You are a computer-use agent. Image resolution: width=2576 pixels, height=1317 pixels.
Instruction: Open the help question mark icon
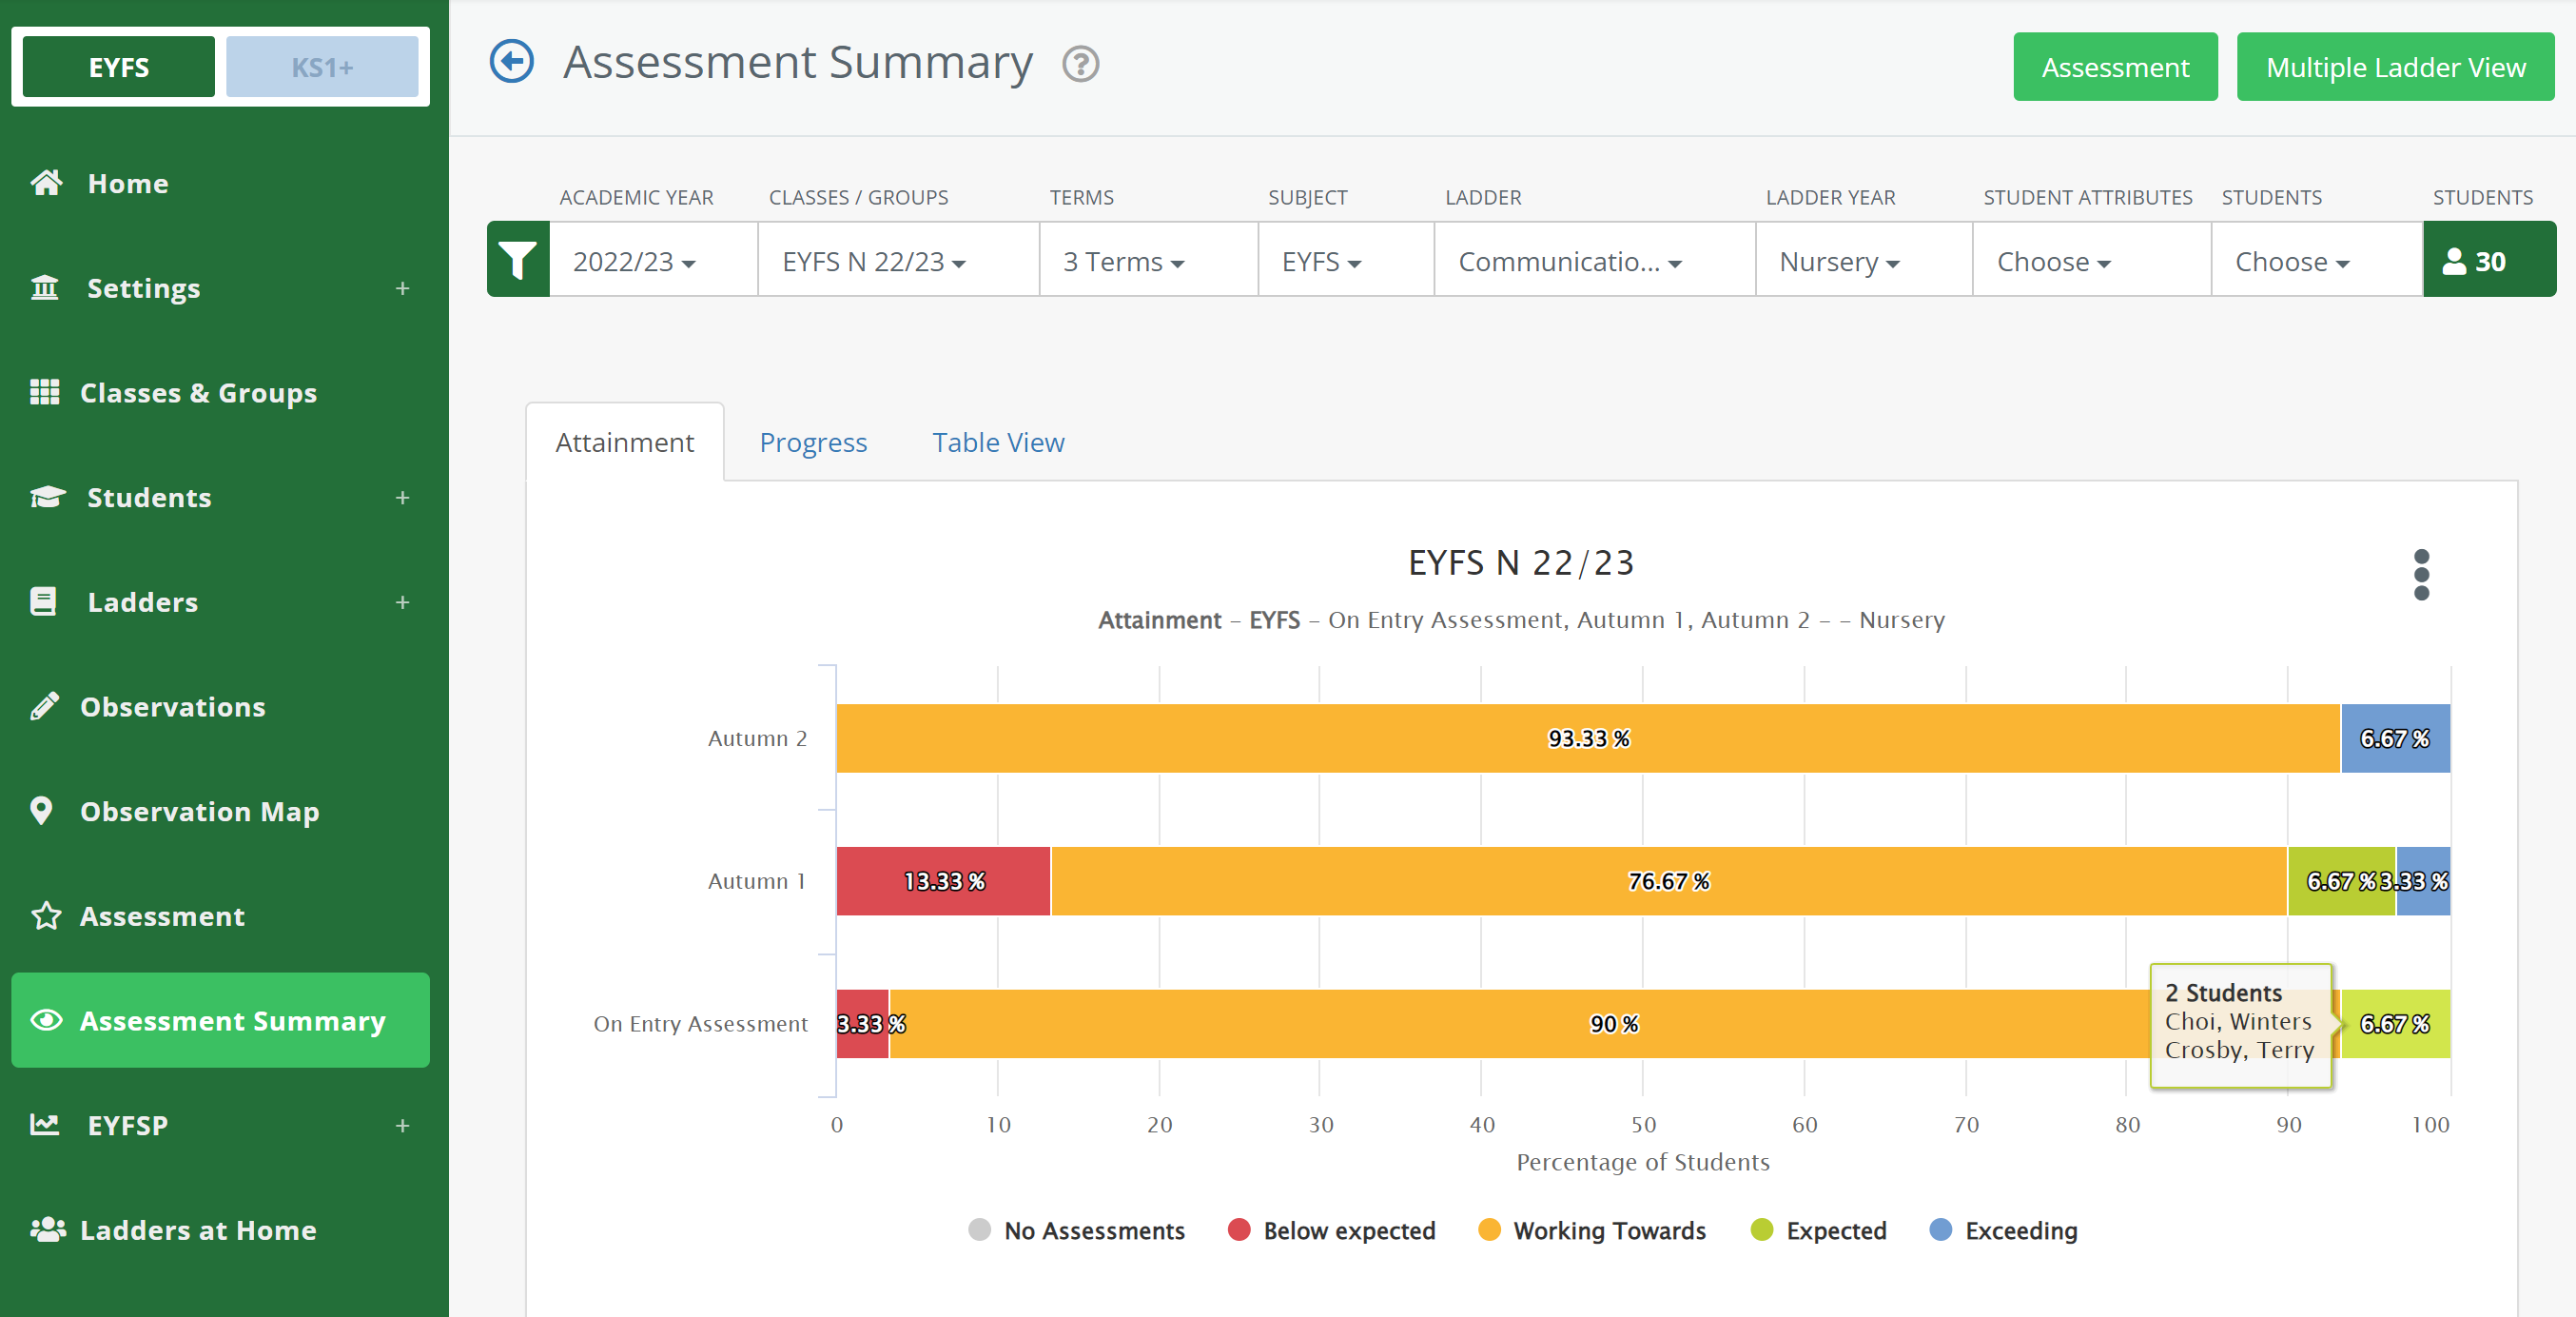pyautogui.click(x=1080, y=65)
